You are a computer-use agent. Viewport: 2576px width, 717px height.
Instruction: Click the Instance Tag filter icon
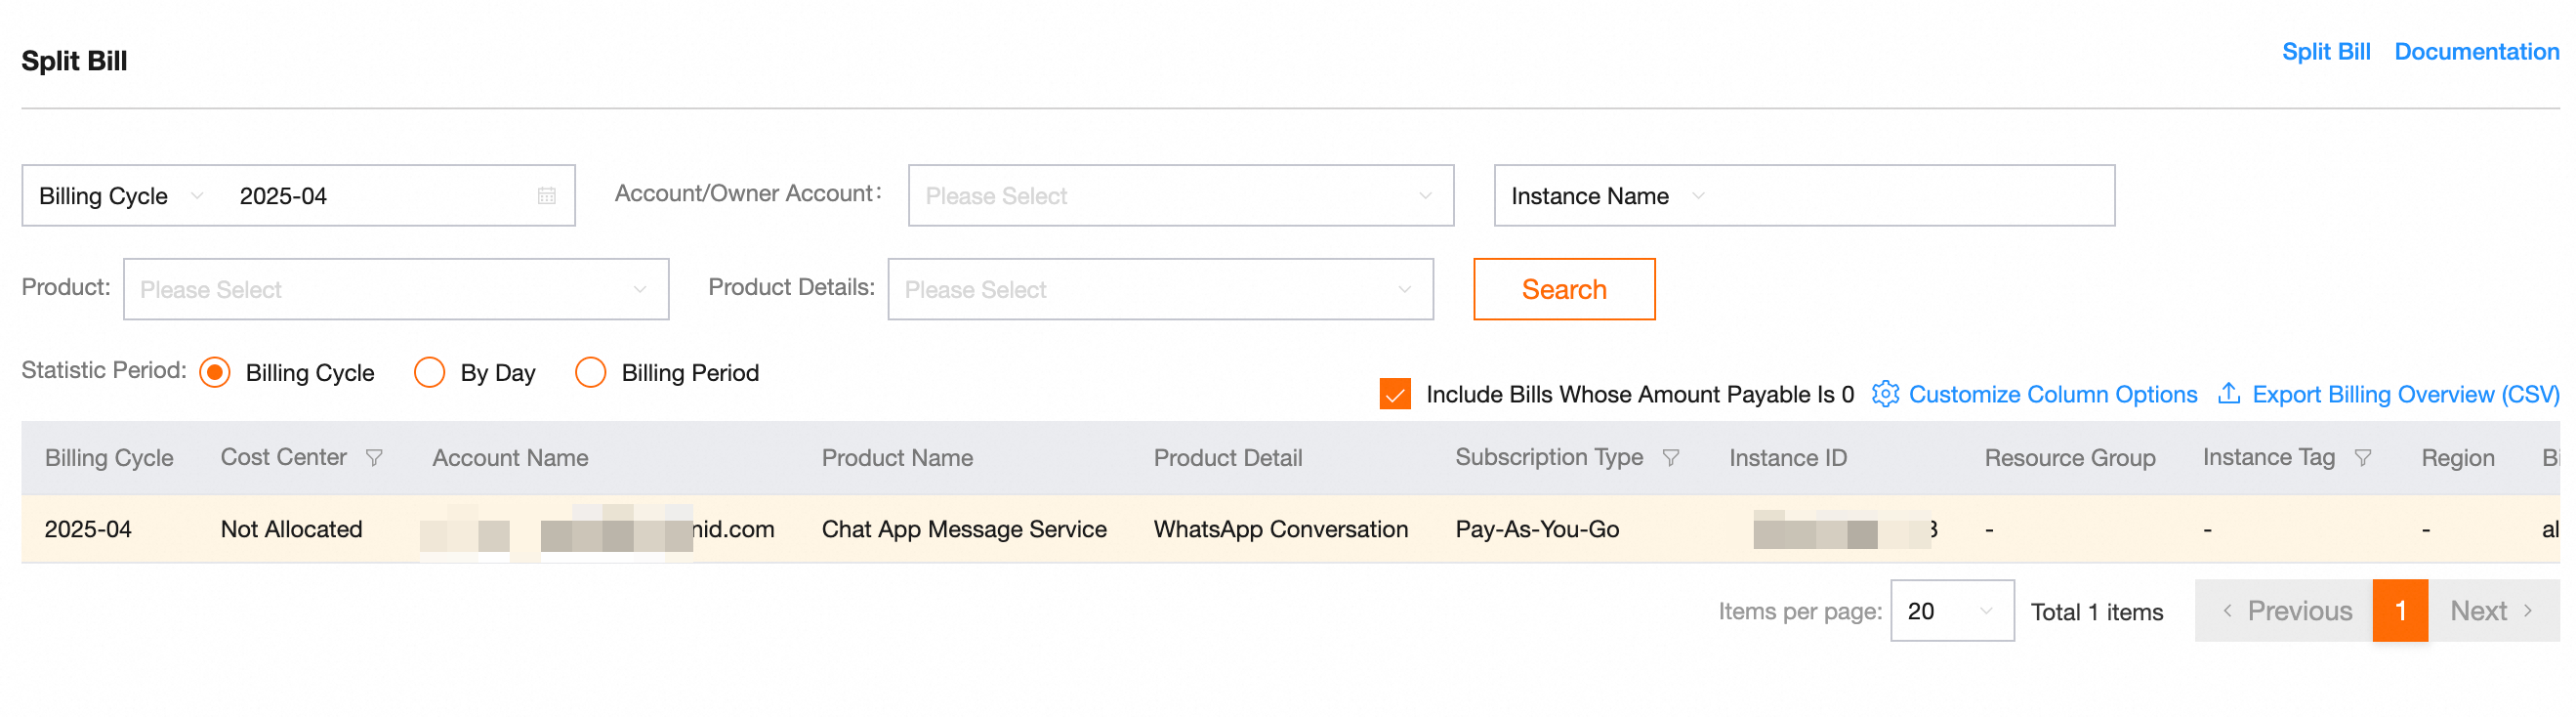click(x=2363, y=458)
